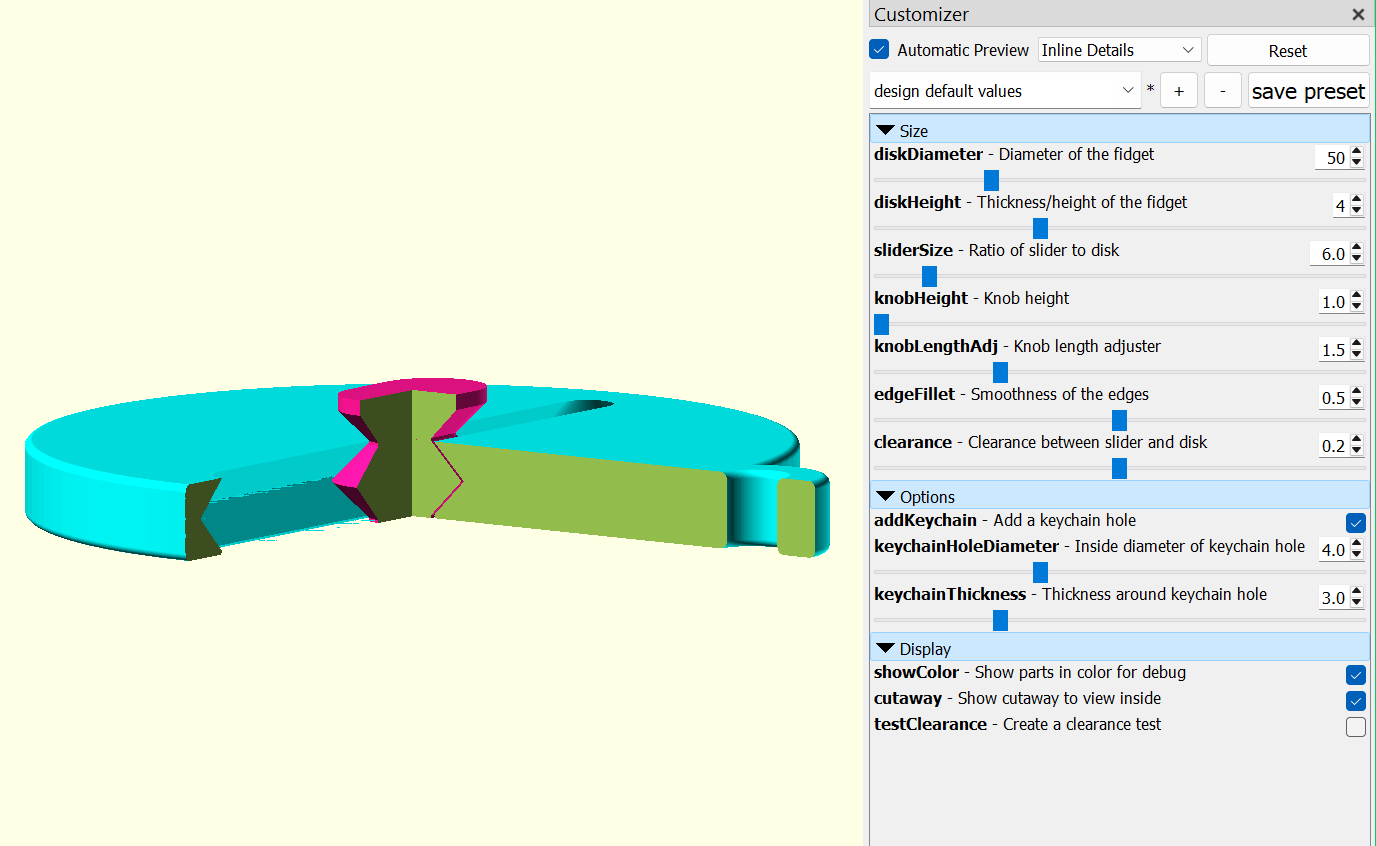Click the knobHeight value field showing 1.0

tap(1333, 302)
